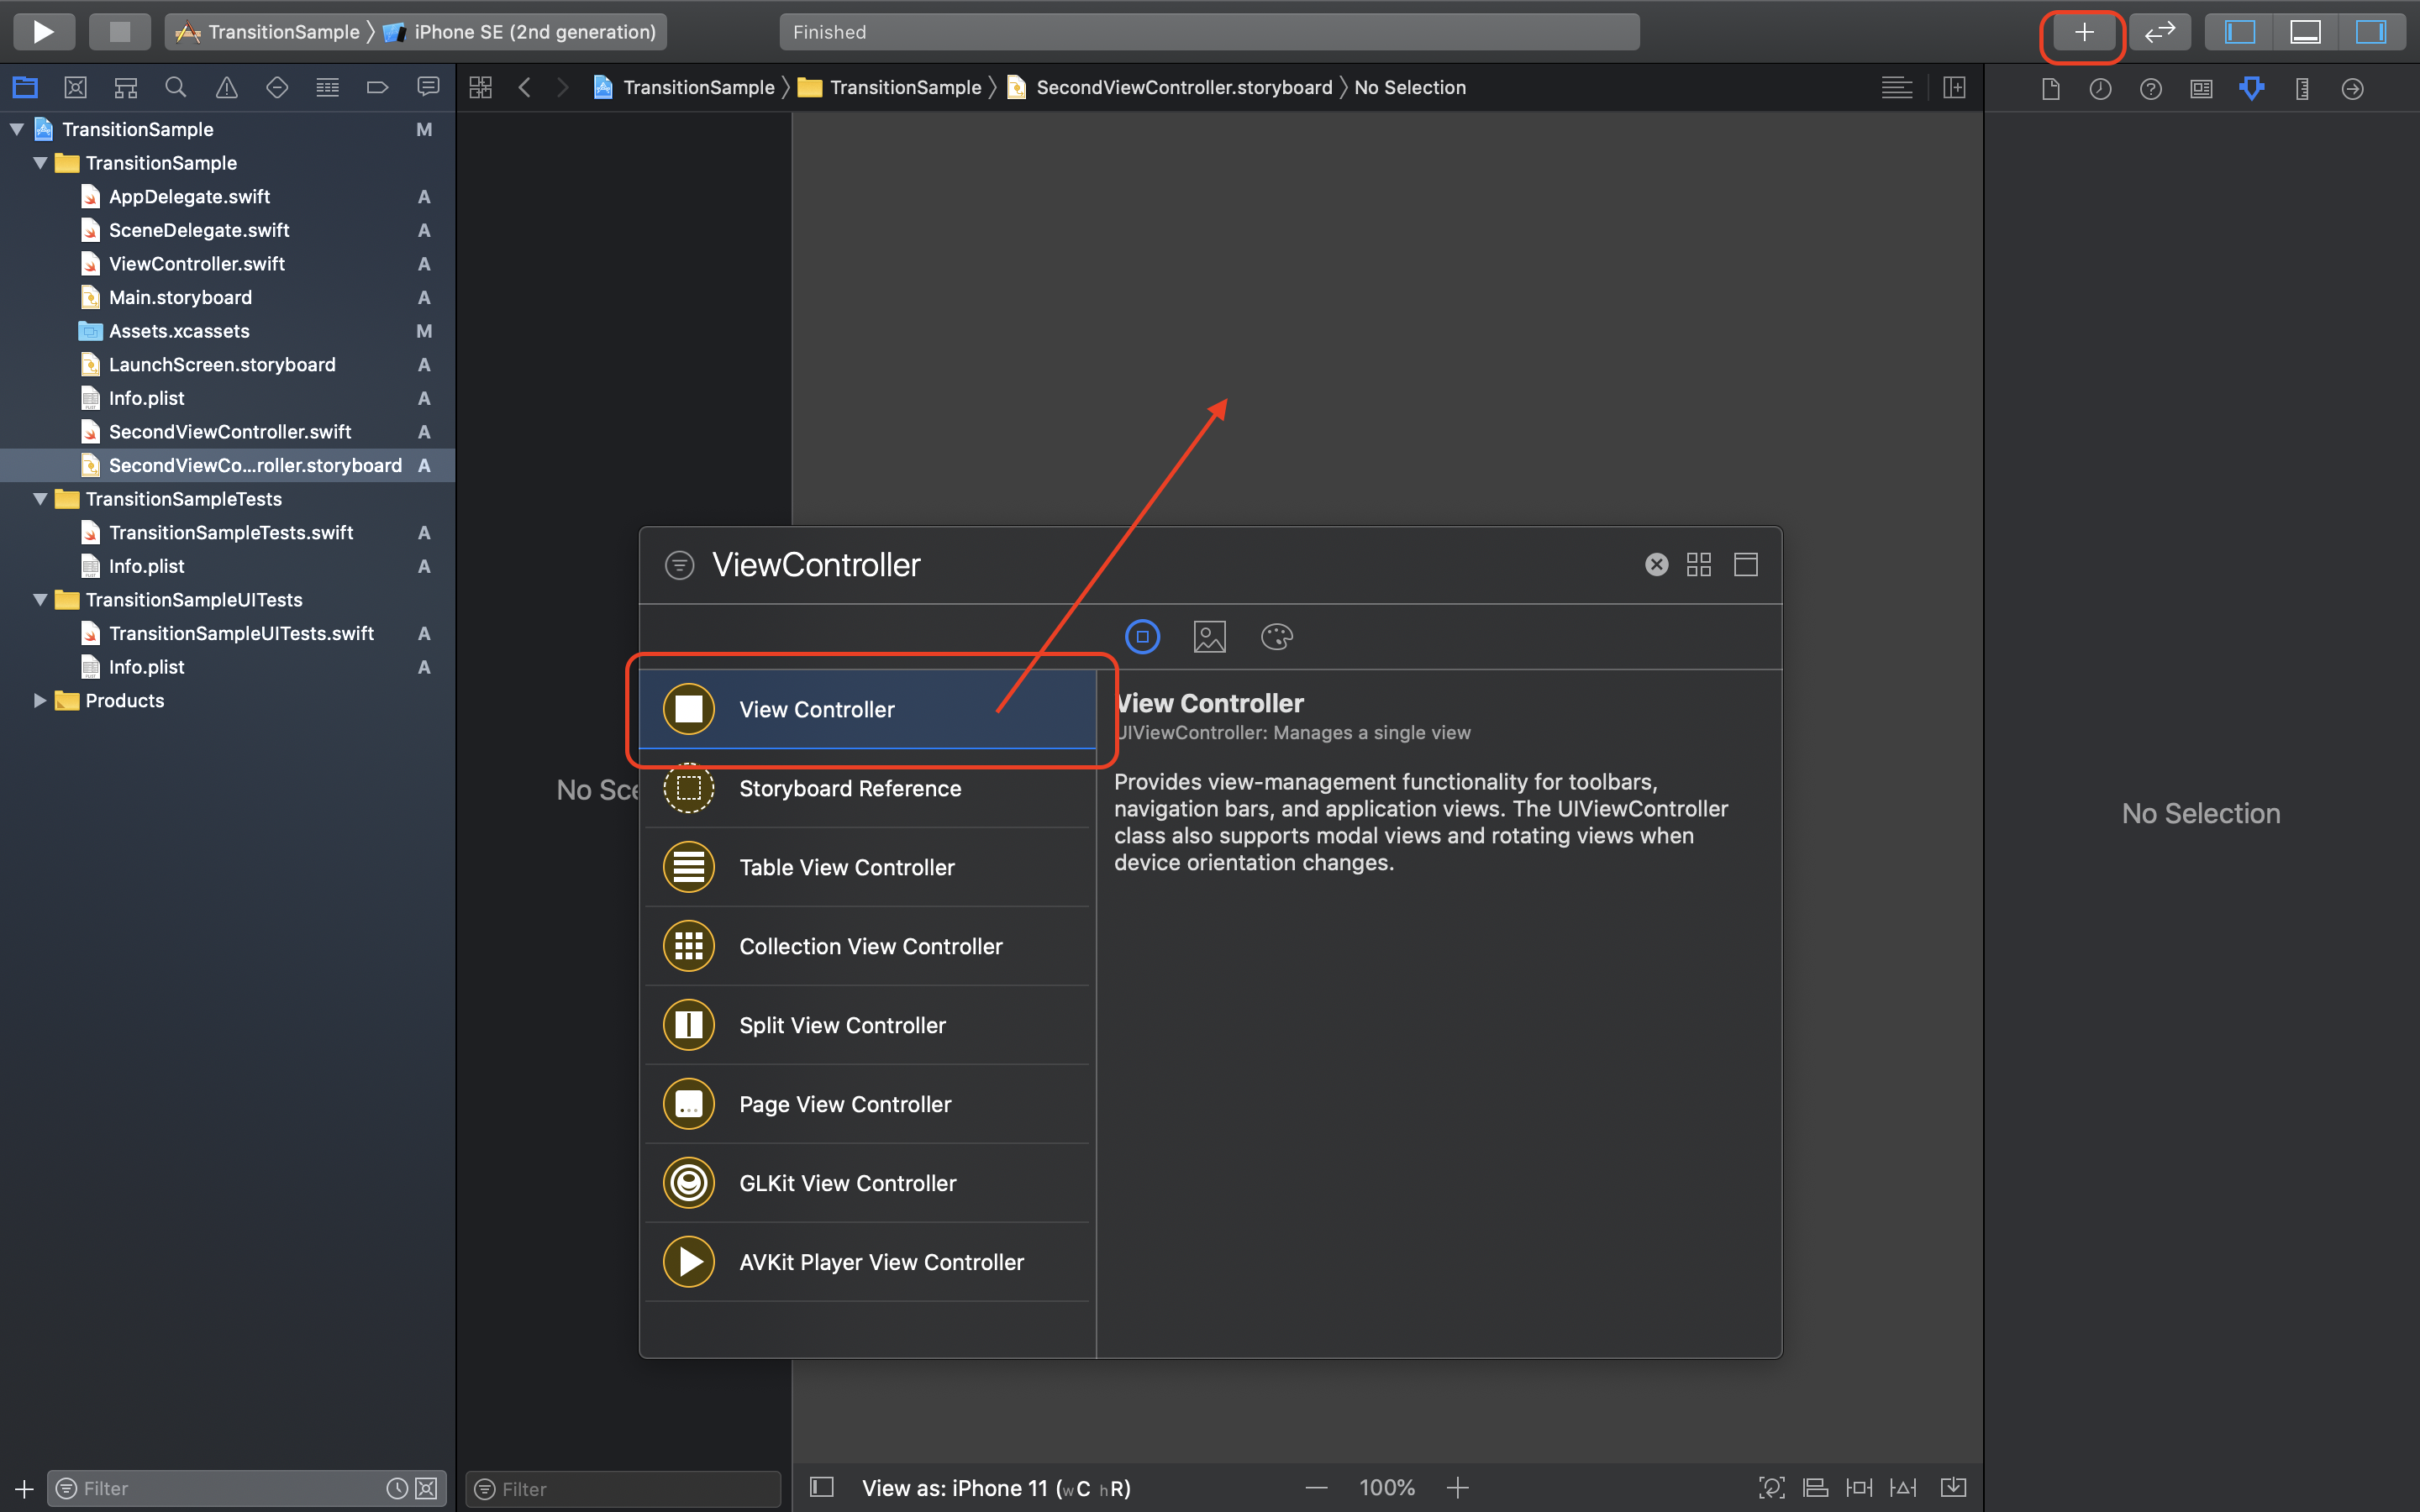Show the History inspector

pos(2100,89)
